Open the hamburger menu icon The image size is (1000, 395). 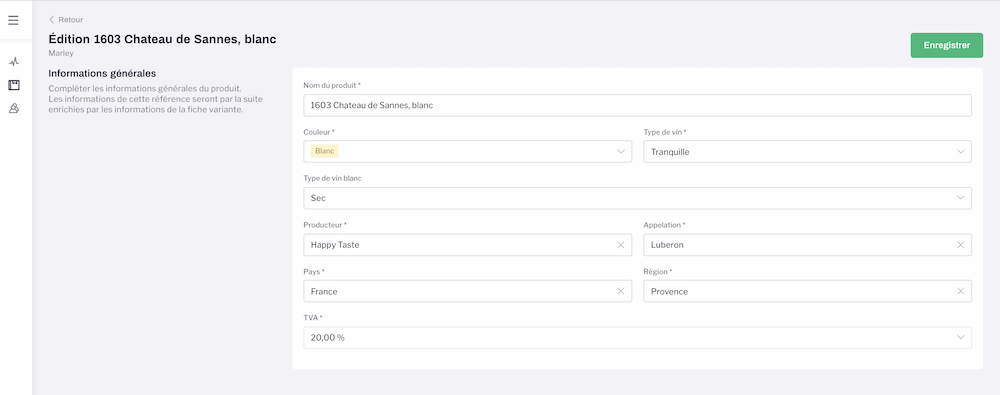[x=13, y=20]
